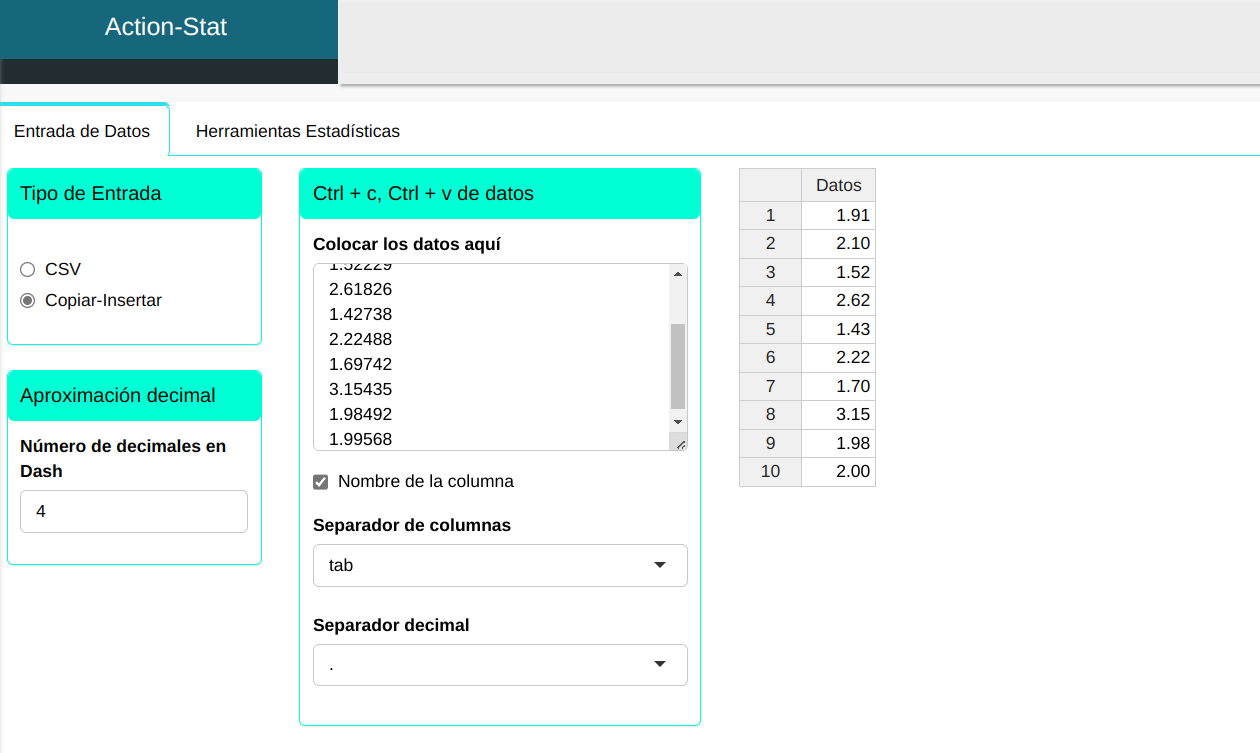Toggle the Nombre de la columna checkbox
Image resolution: width=1260 pixels, height=753 pixels.
click(x=321, y=482)
